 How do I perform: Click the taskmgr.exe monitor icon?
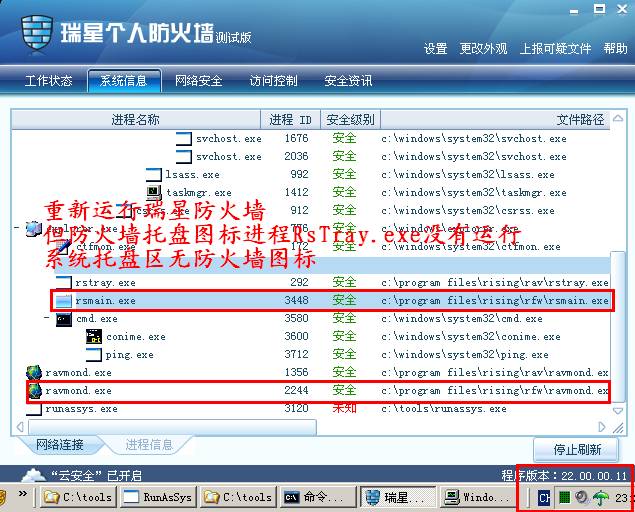pos(154,192)
